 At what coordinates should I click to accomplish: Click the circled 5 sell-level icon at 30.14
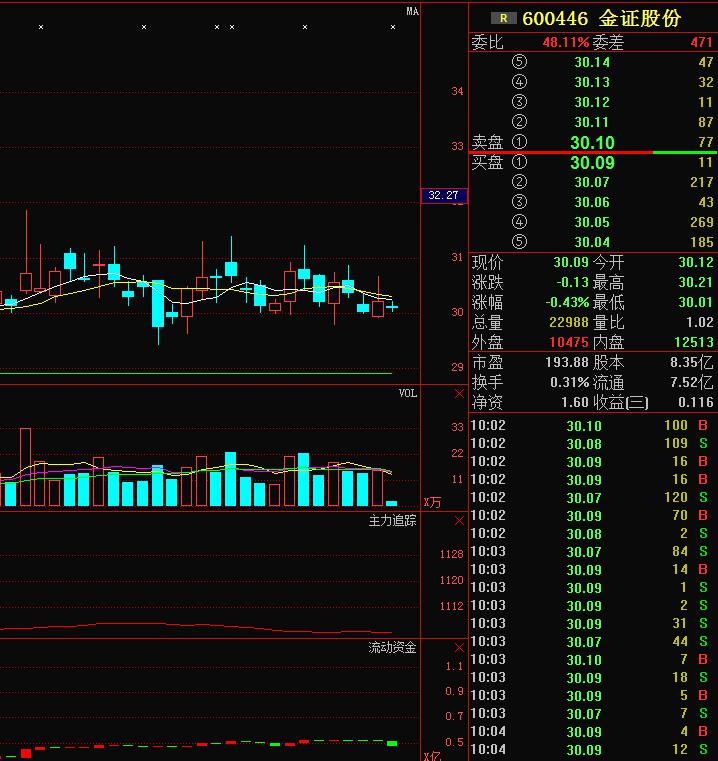coord(519,62)
